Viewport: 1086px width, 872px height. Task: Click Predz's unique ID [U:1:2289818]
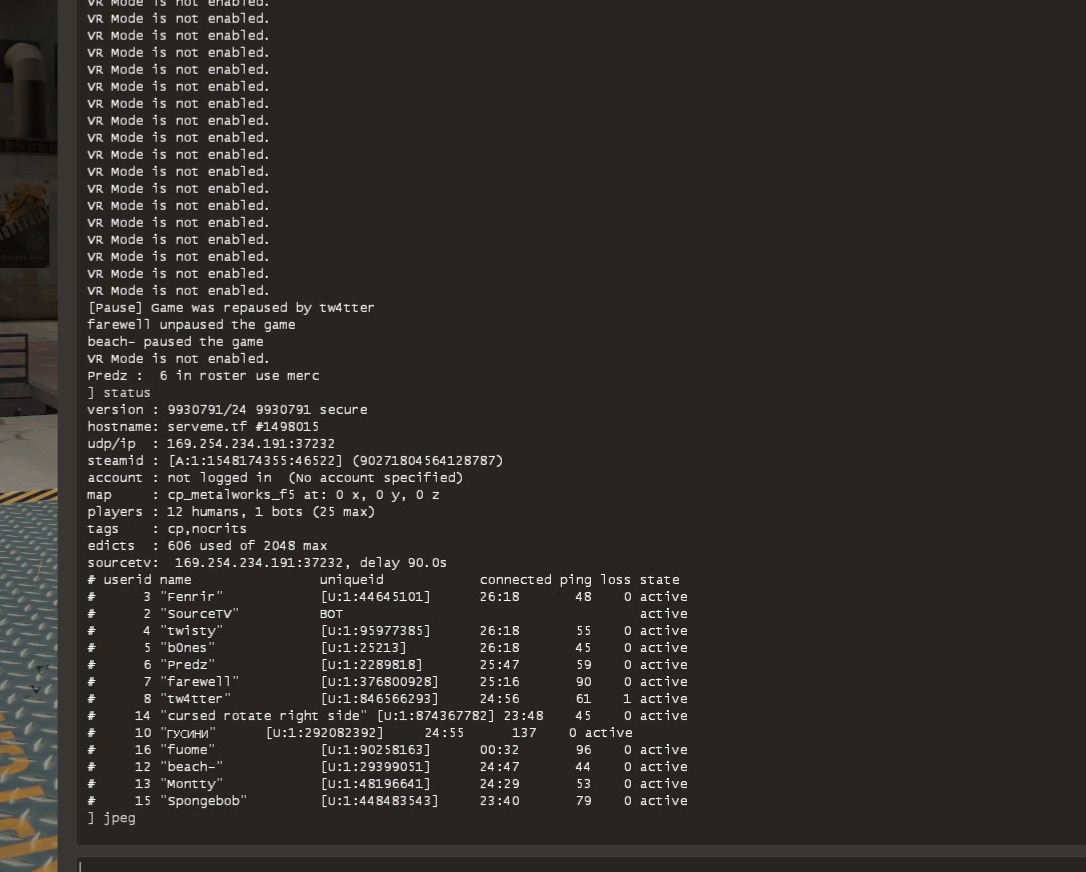click(370, 665)
